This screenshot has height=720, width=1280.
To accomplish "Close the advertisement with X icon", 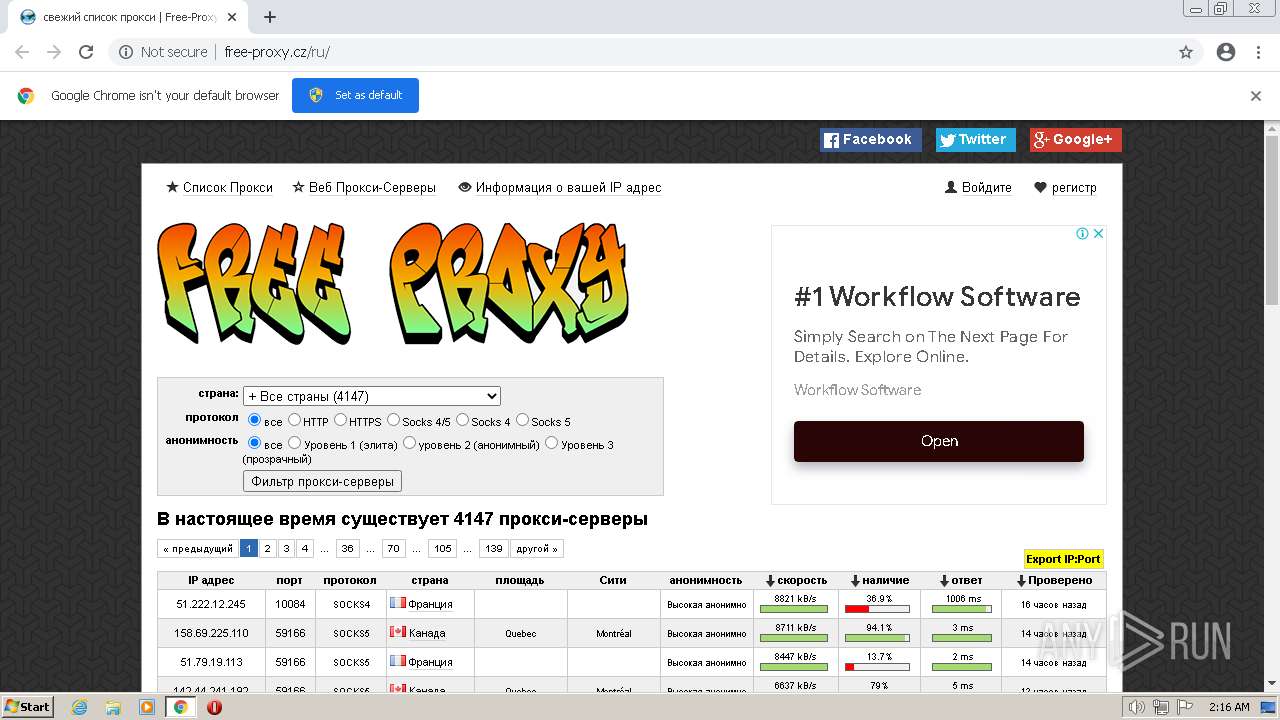I will [1097, 234].
